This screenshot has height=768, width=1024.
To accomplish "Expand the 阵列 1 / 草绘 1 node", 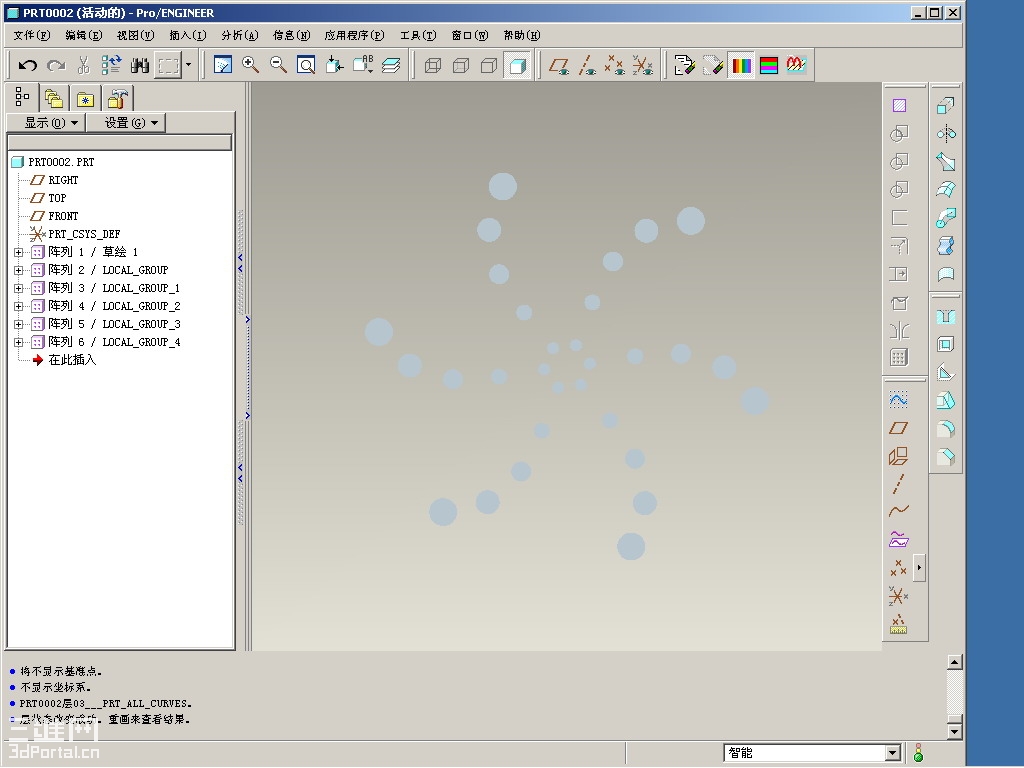I will click(18, 252).
